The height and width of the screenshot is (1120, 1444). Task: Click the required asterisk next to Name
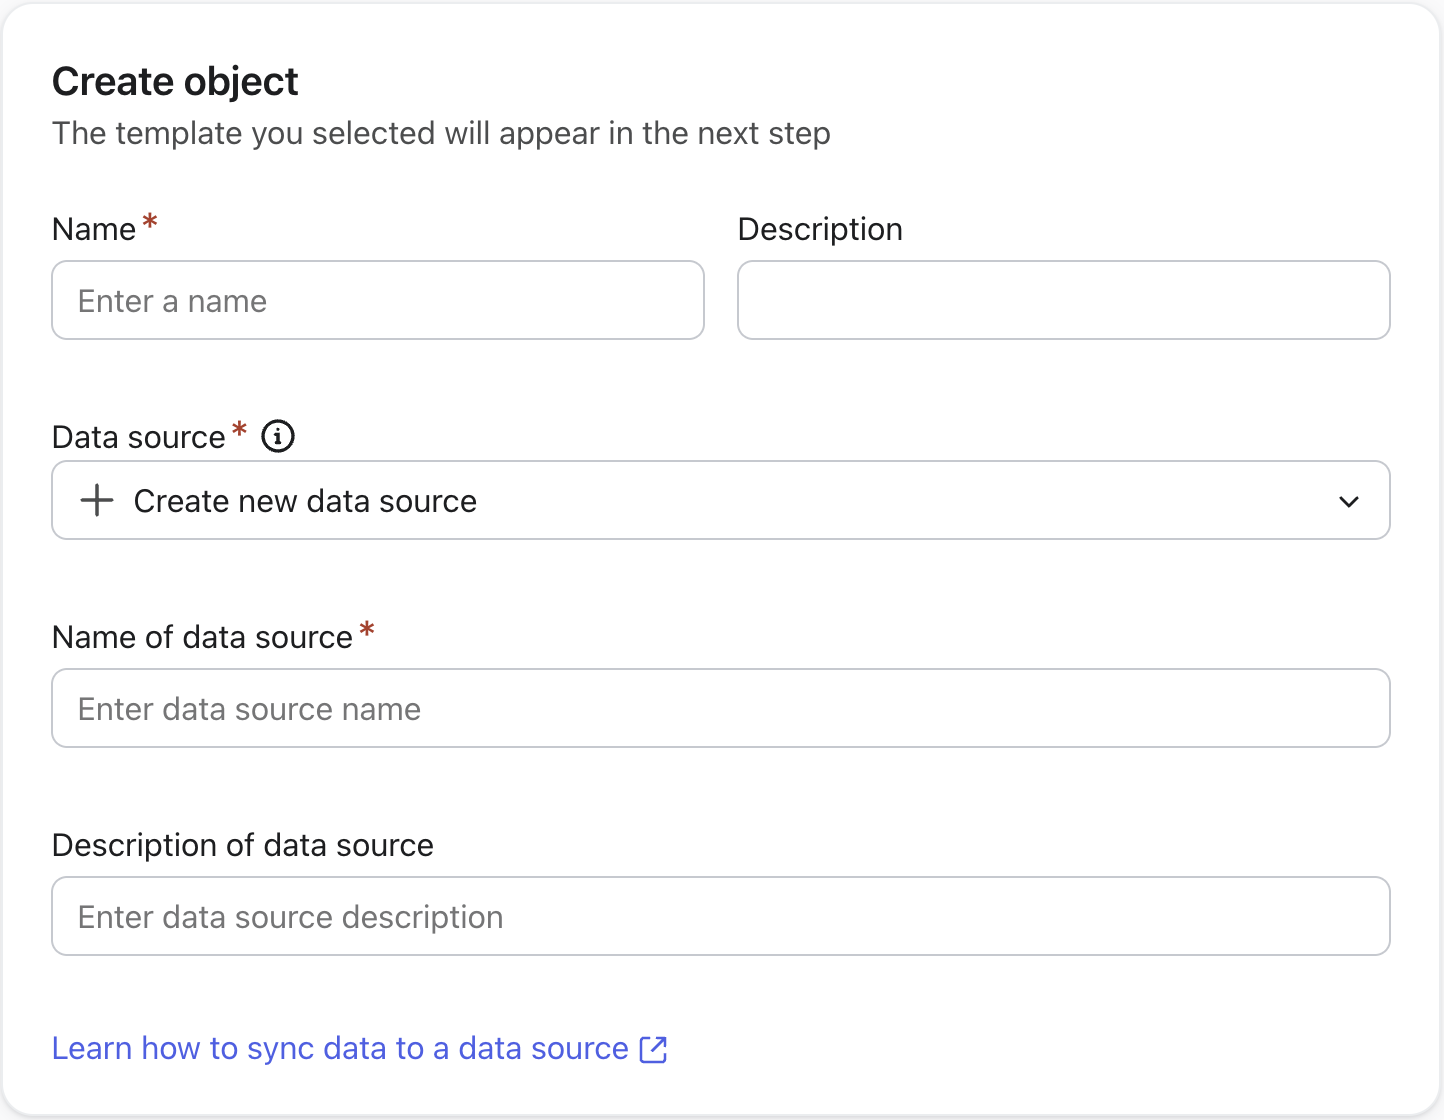coord(150,221)
